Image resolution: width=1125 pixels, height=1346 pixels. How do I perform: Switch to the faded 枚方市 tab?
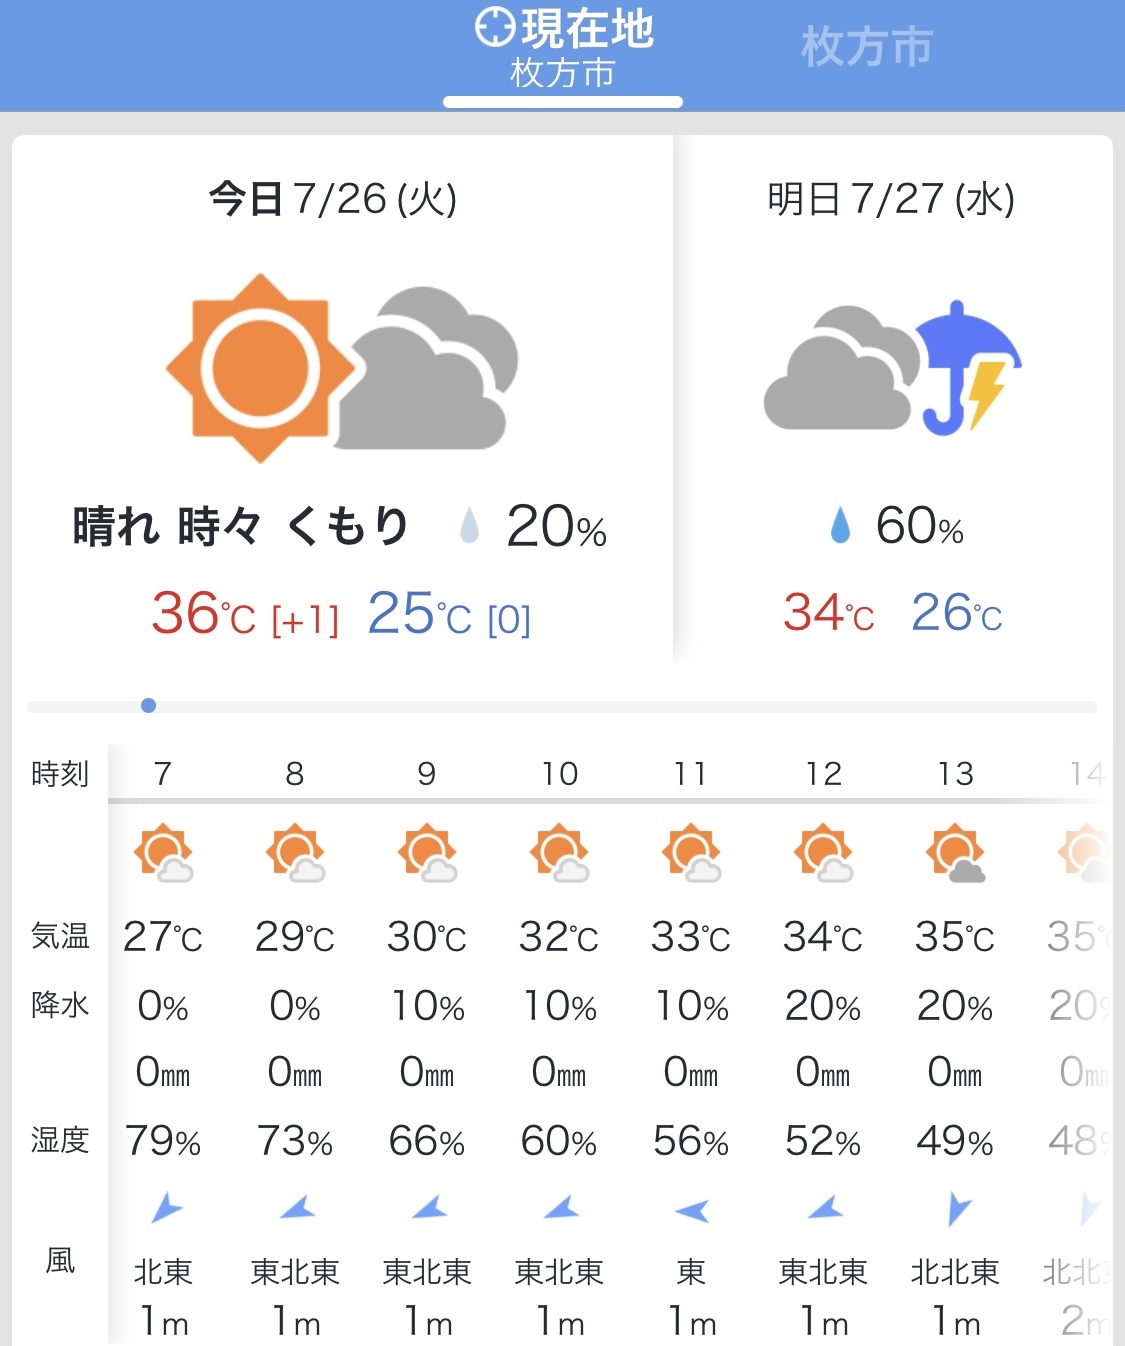tap(866, 47)
